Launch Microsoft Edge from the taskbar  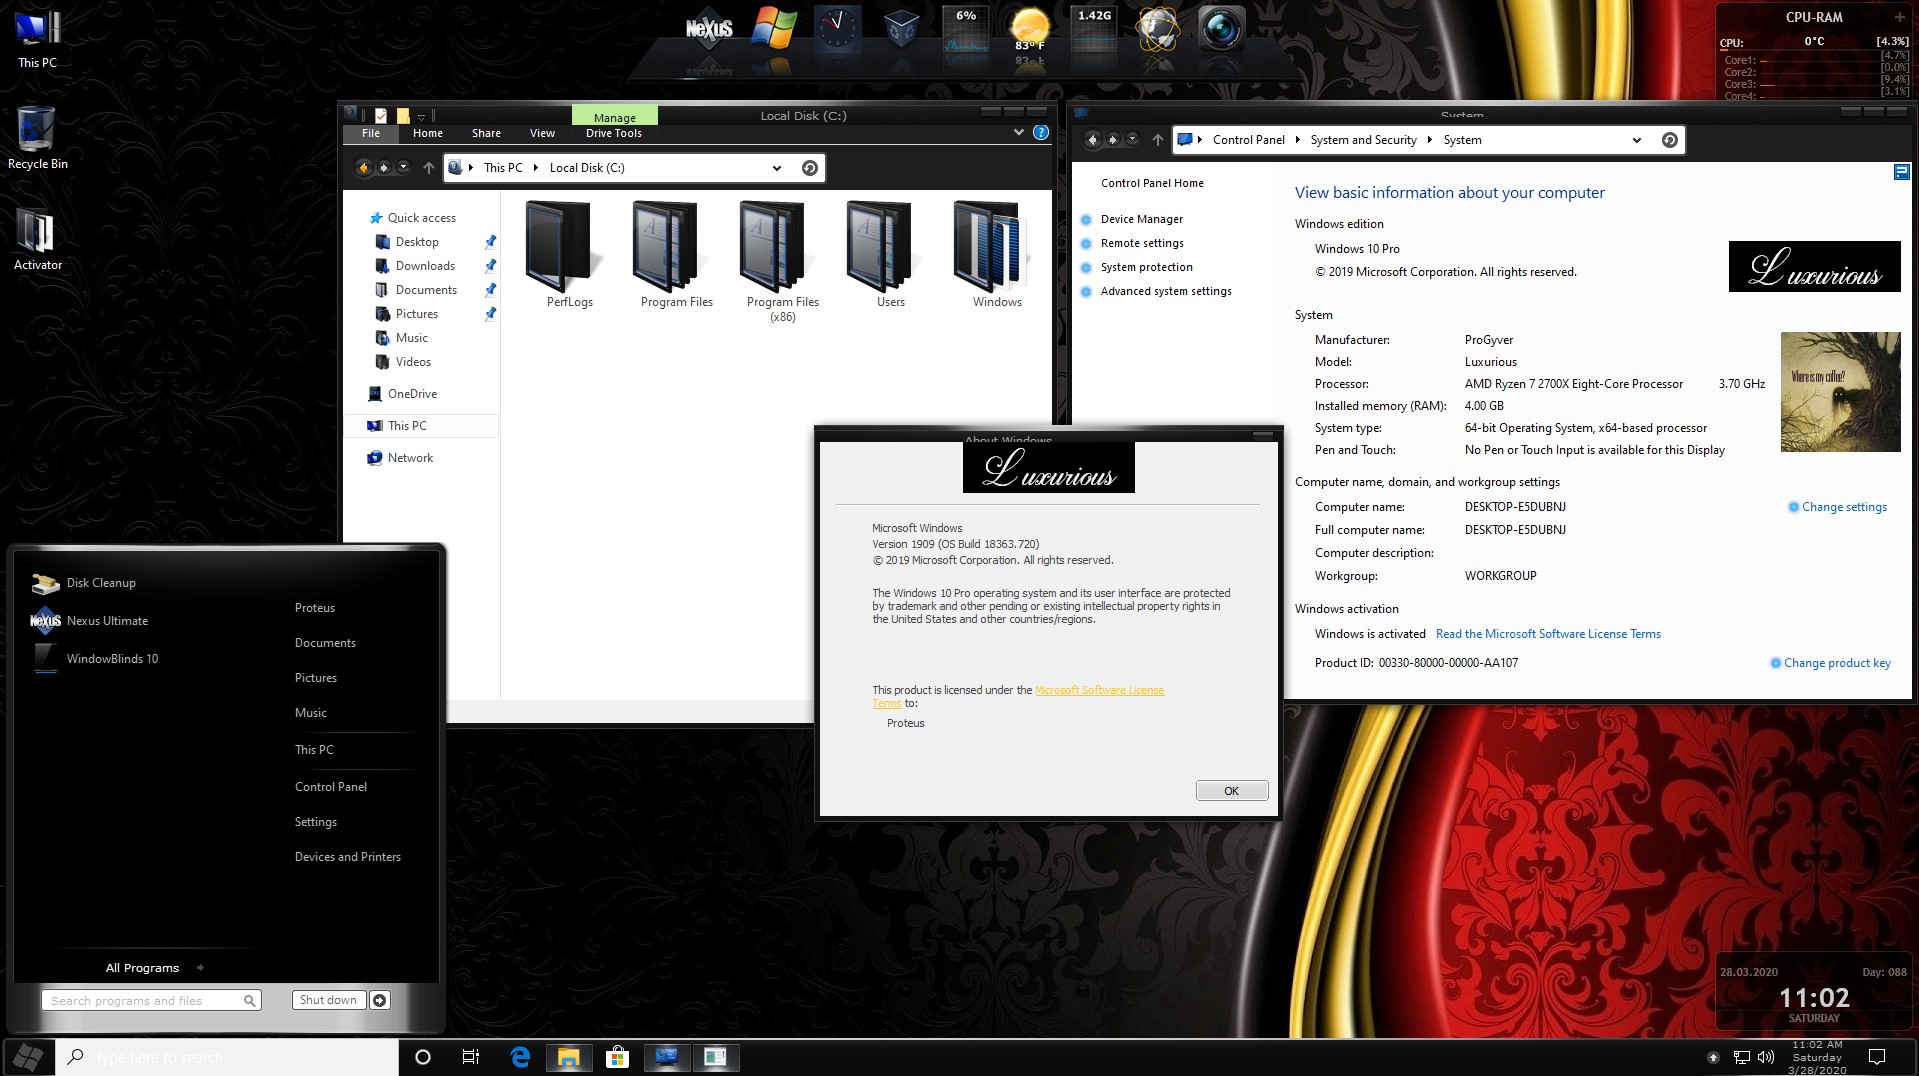coord(520,1057)
